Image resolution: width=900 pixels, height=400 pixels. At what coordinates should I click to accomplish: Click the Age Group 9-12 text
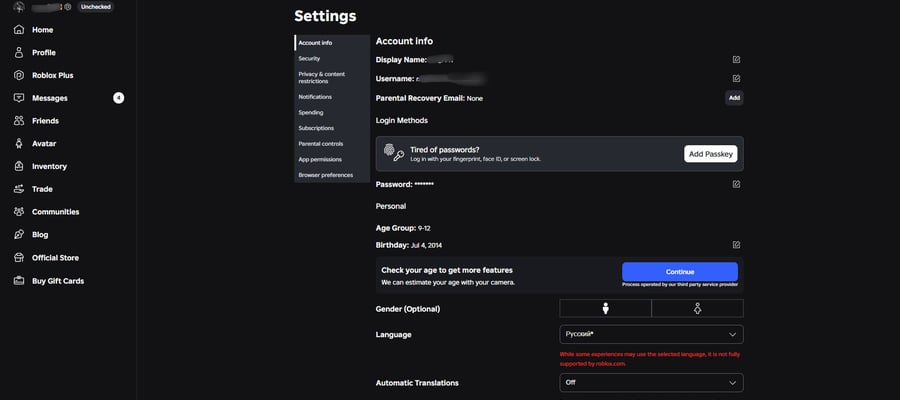click(x=403, y=228)
